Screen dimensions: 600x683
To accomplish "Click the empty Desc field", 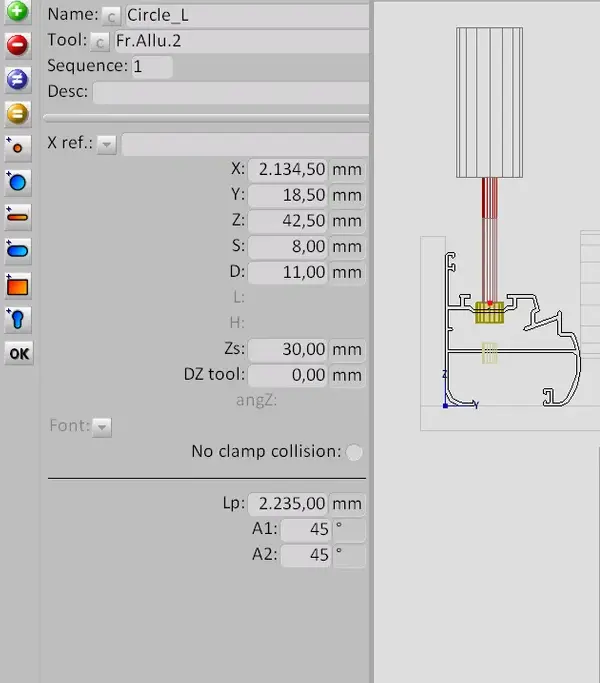I will (x=231, y=93).
